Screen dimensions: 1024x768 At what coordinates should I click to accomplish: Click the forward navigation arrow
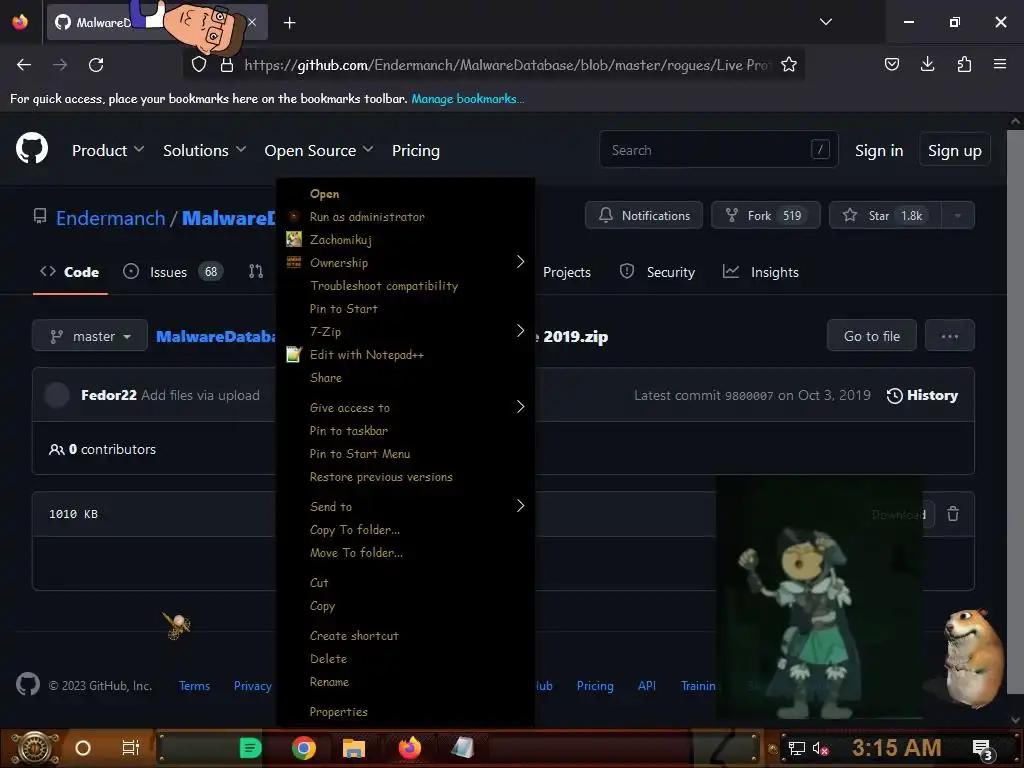(60, 65)
